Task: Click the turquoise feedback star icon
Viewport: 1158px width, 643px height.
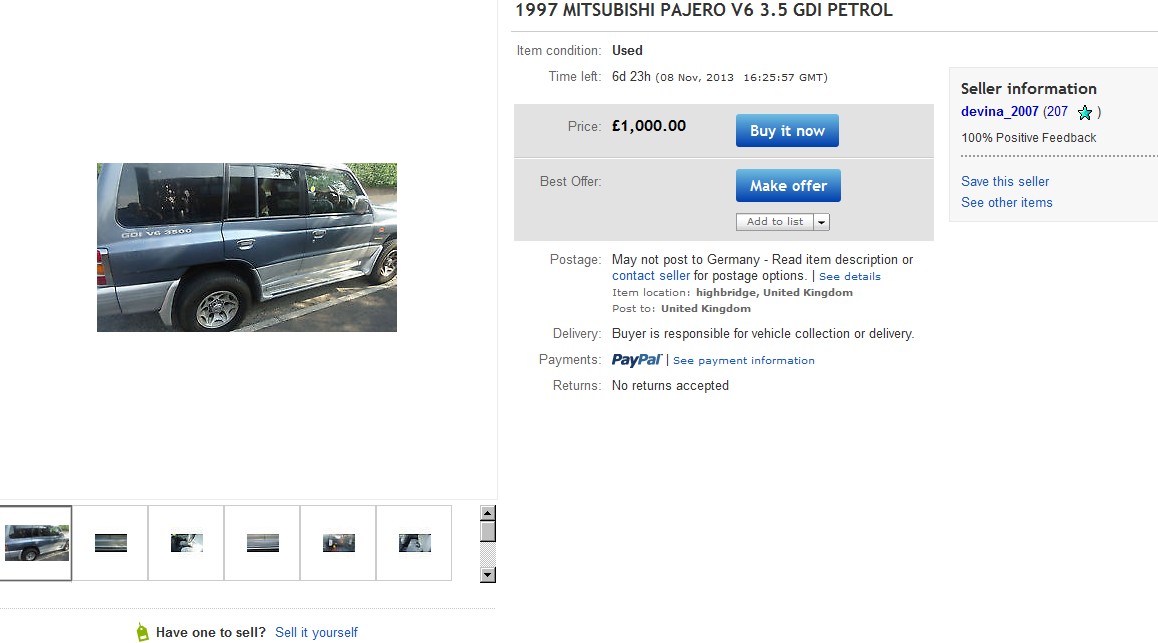Action: (1084, 113)
